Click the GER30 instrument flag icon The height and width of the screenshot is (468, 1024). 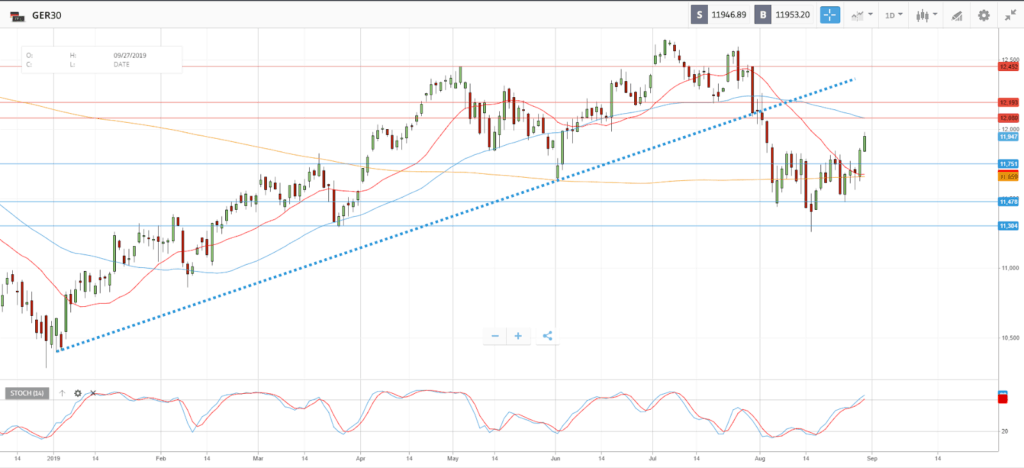[18, 15]
